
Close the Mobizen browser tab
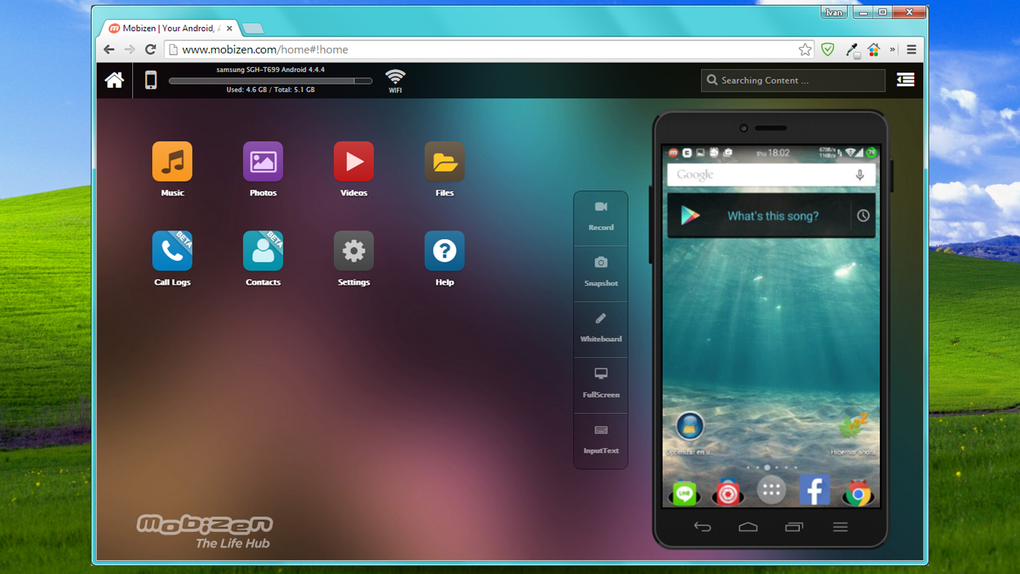(x=229, y=28)
